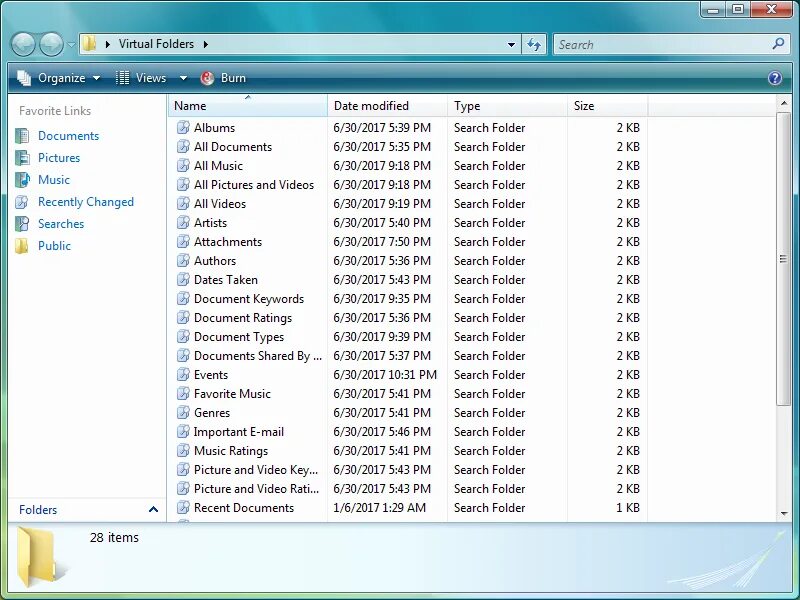Click the Back navigation arrow button
800x600 pixels.
click(x=23, y=44)
